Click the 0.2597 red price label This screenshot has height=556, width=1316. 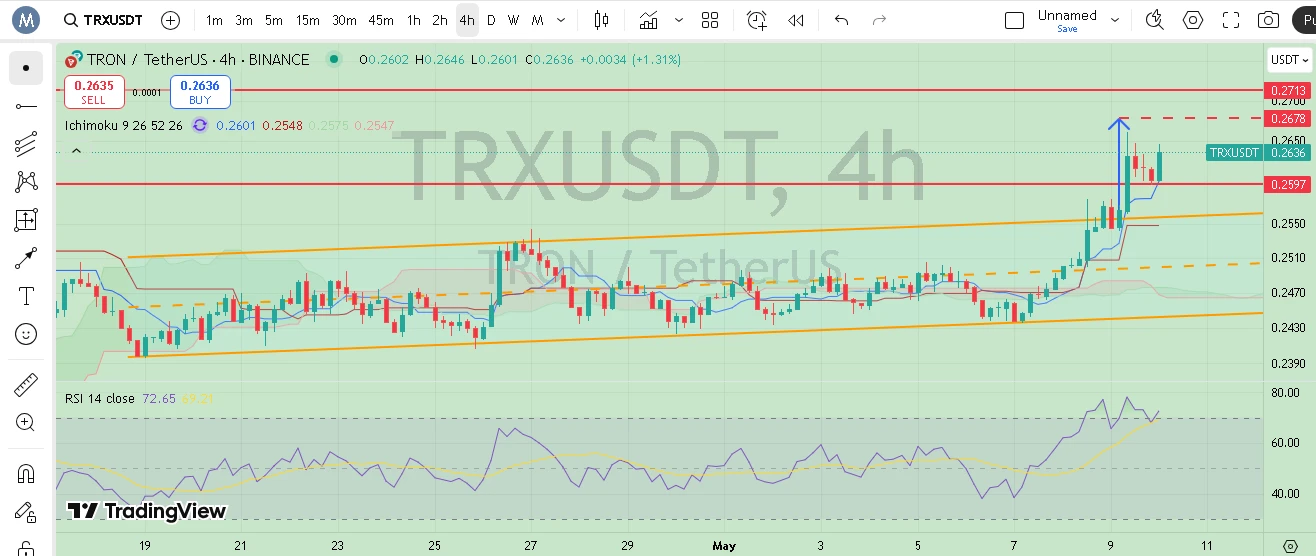1288,184
